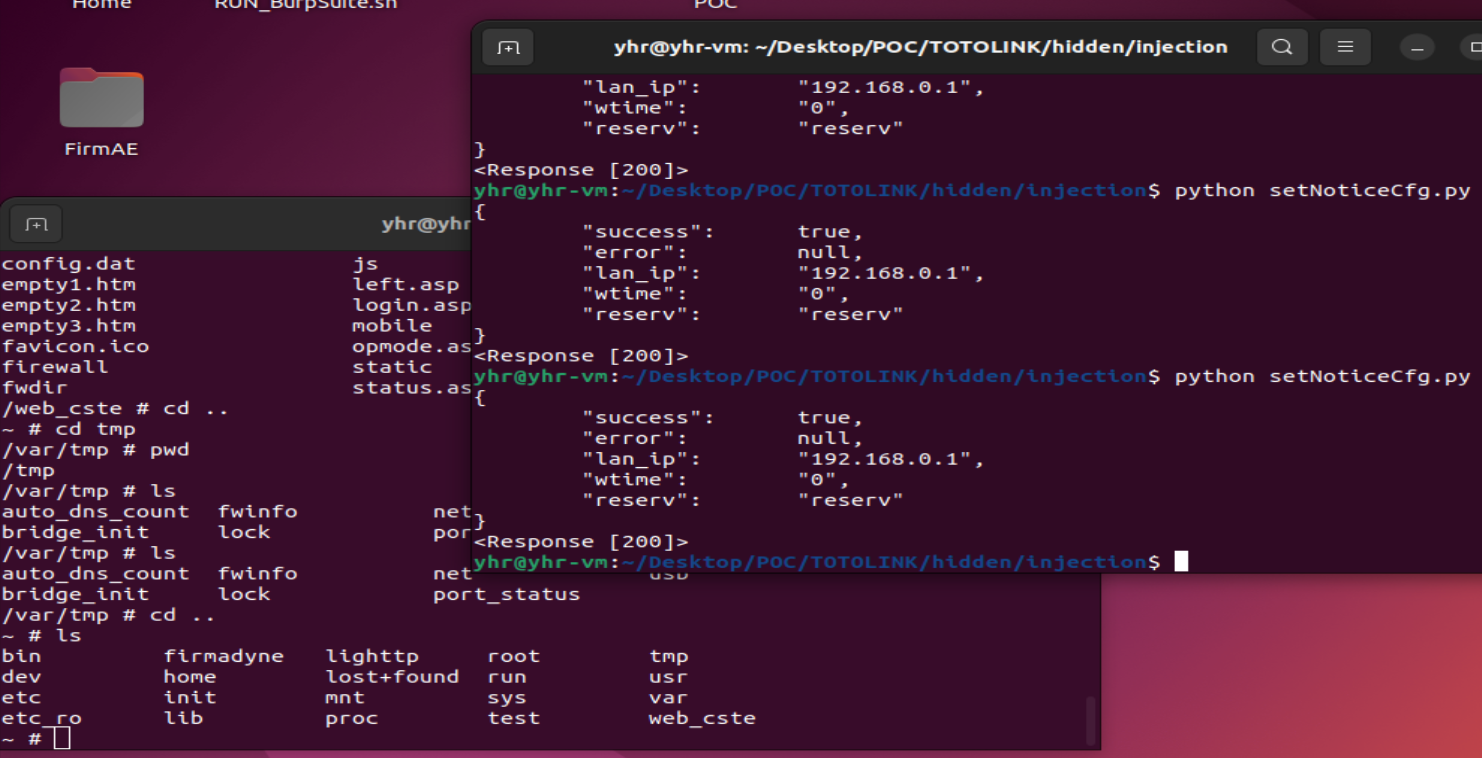1482x758 pixels.
Task: Click '/var/tmp # cd ..' line
Action: (x=109, y=615)
